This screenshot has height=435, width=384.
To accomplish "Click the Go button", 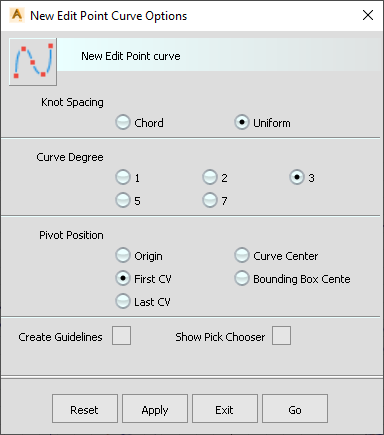I will coord(295,409).
